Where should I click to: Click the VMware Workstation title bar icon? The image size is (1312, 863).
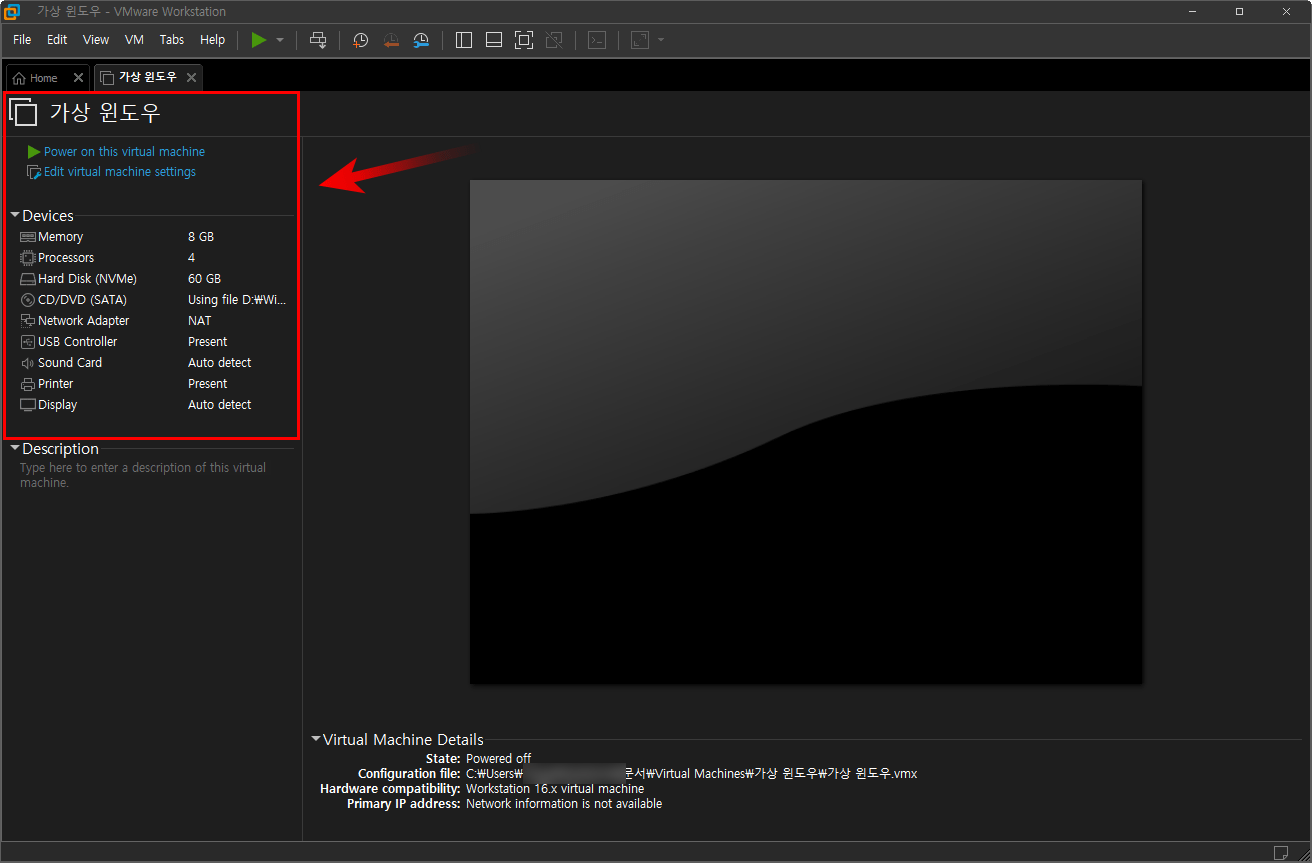13,12
